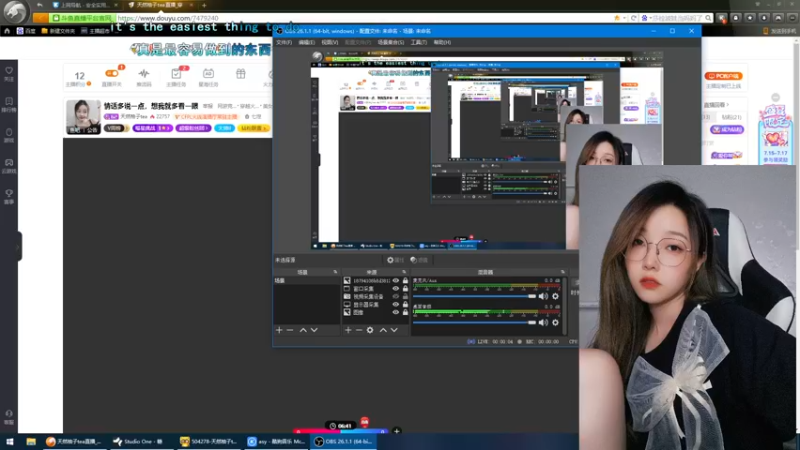Click Properties button above sources panel
This screenshot has height=450, width=800.
pos(395,260)
